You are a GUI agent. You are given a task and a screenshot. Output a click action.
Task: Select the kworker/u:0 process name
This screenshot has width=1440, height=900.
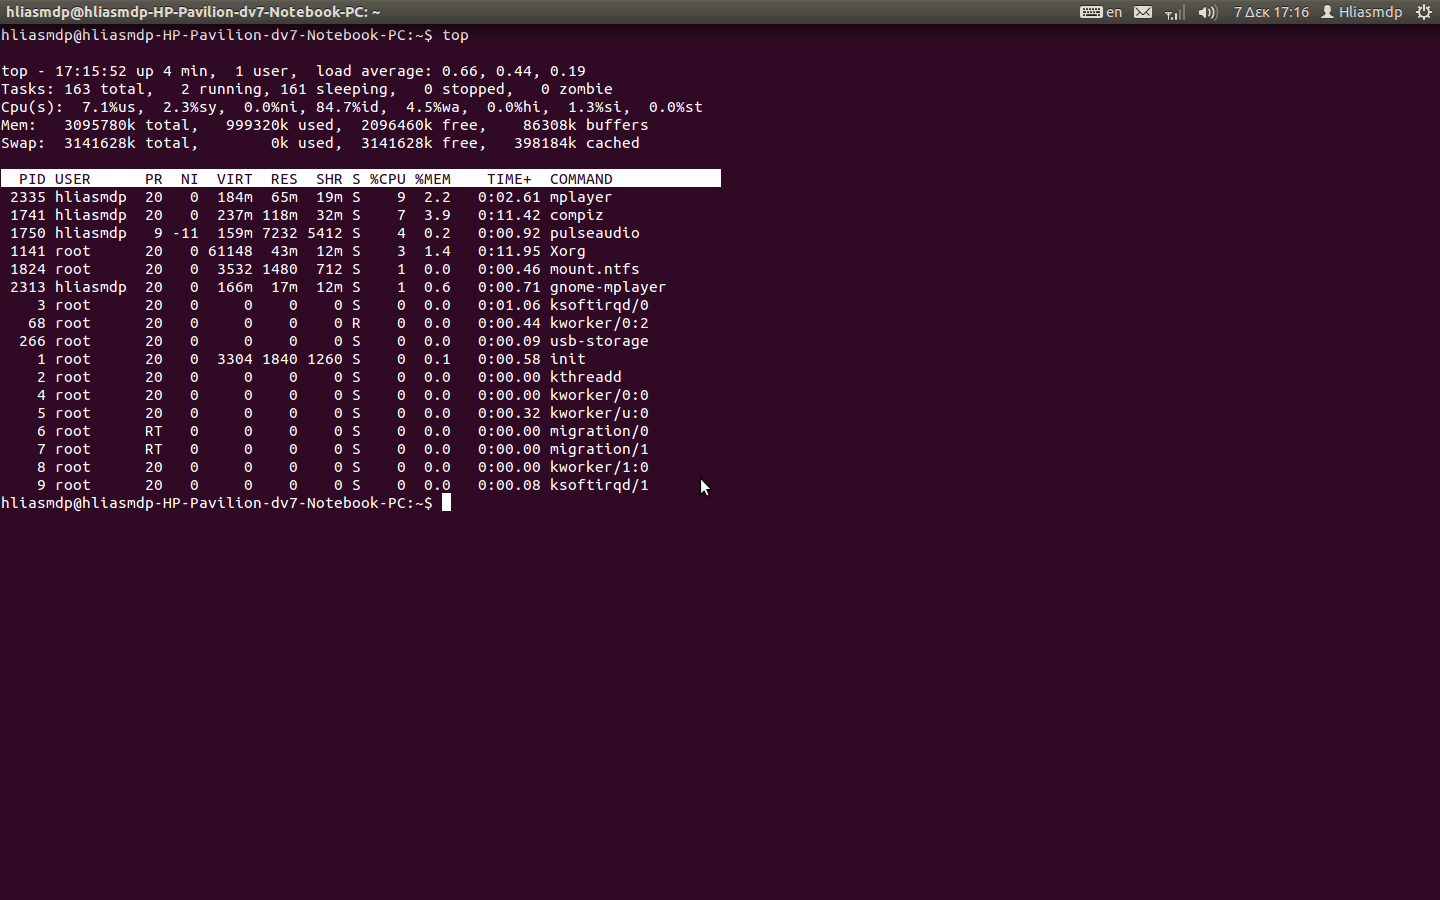click(599, 413)
